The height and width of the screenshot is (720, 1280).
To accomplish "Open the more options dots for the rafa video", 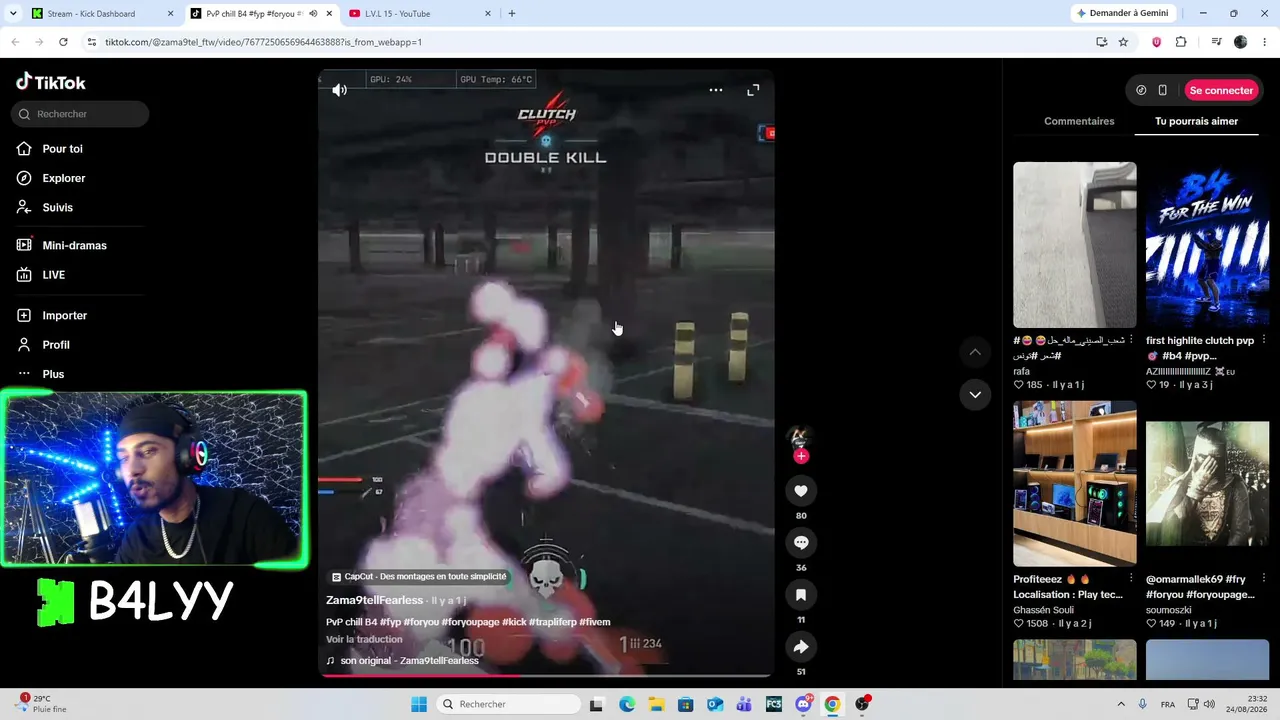I will 1131,340.
